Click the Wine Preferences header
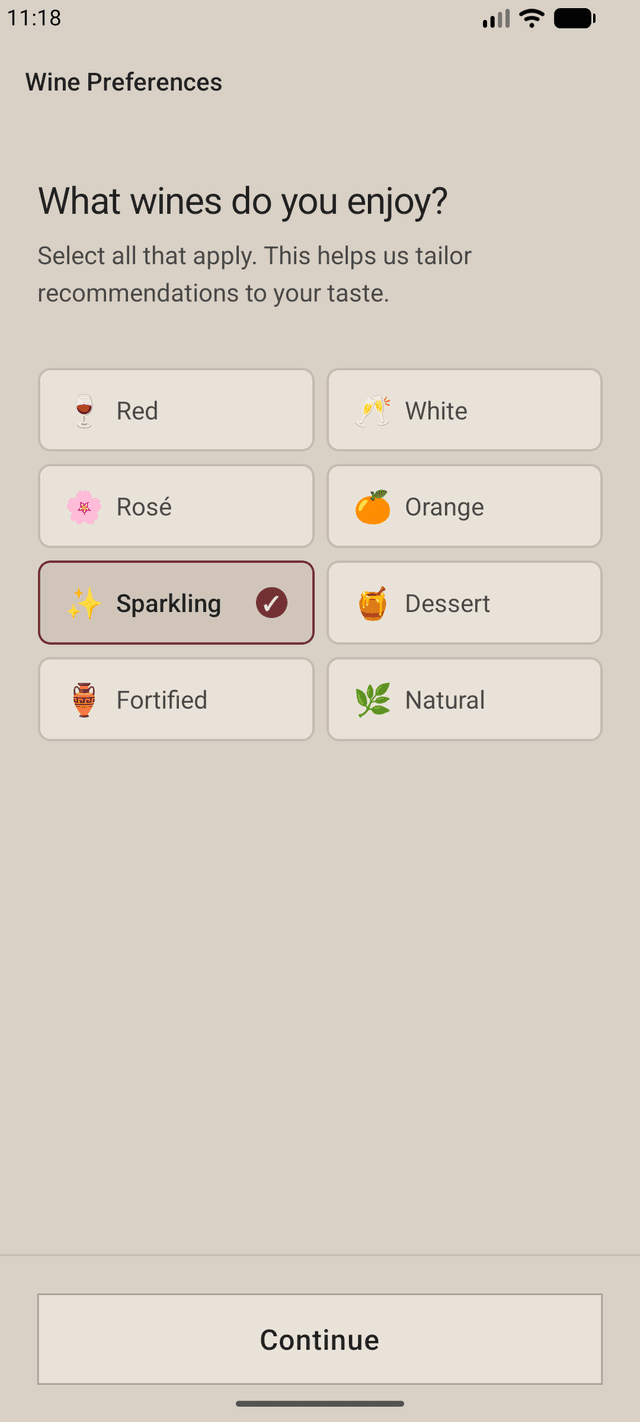The image size is (640, 1422). click(x=123, y=82)
